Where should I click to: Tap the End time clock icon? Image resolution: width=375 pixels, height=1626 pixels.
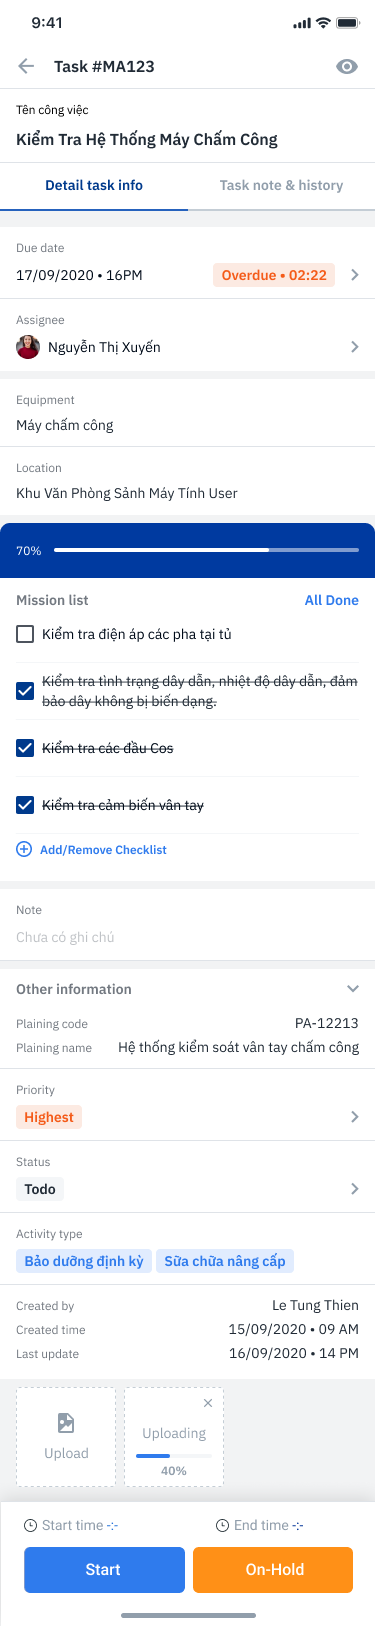coord(223,1525)
